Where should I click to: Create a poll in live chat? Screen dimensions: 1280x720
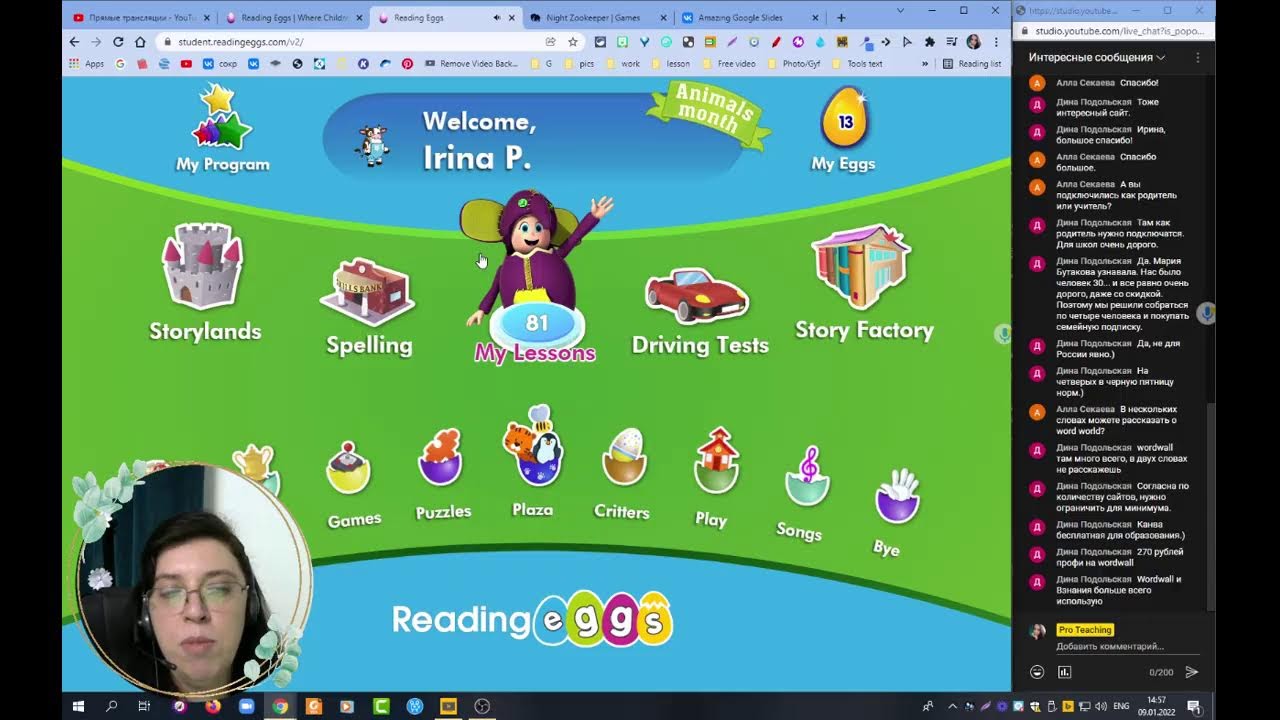(x=1064, y=672)
